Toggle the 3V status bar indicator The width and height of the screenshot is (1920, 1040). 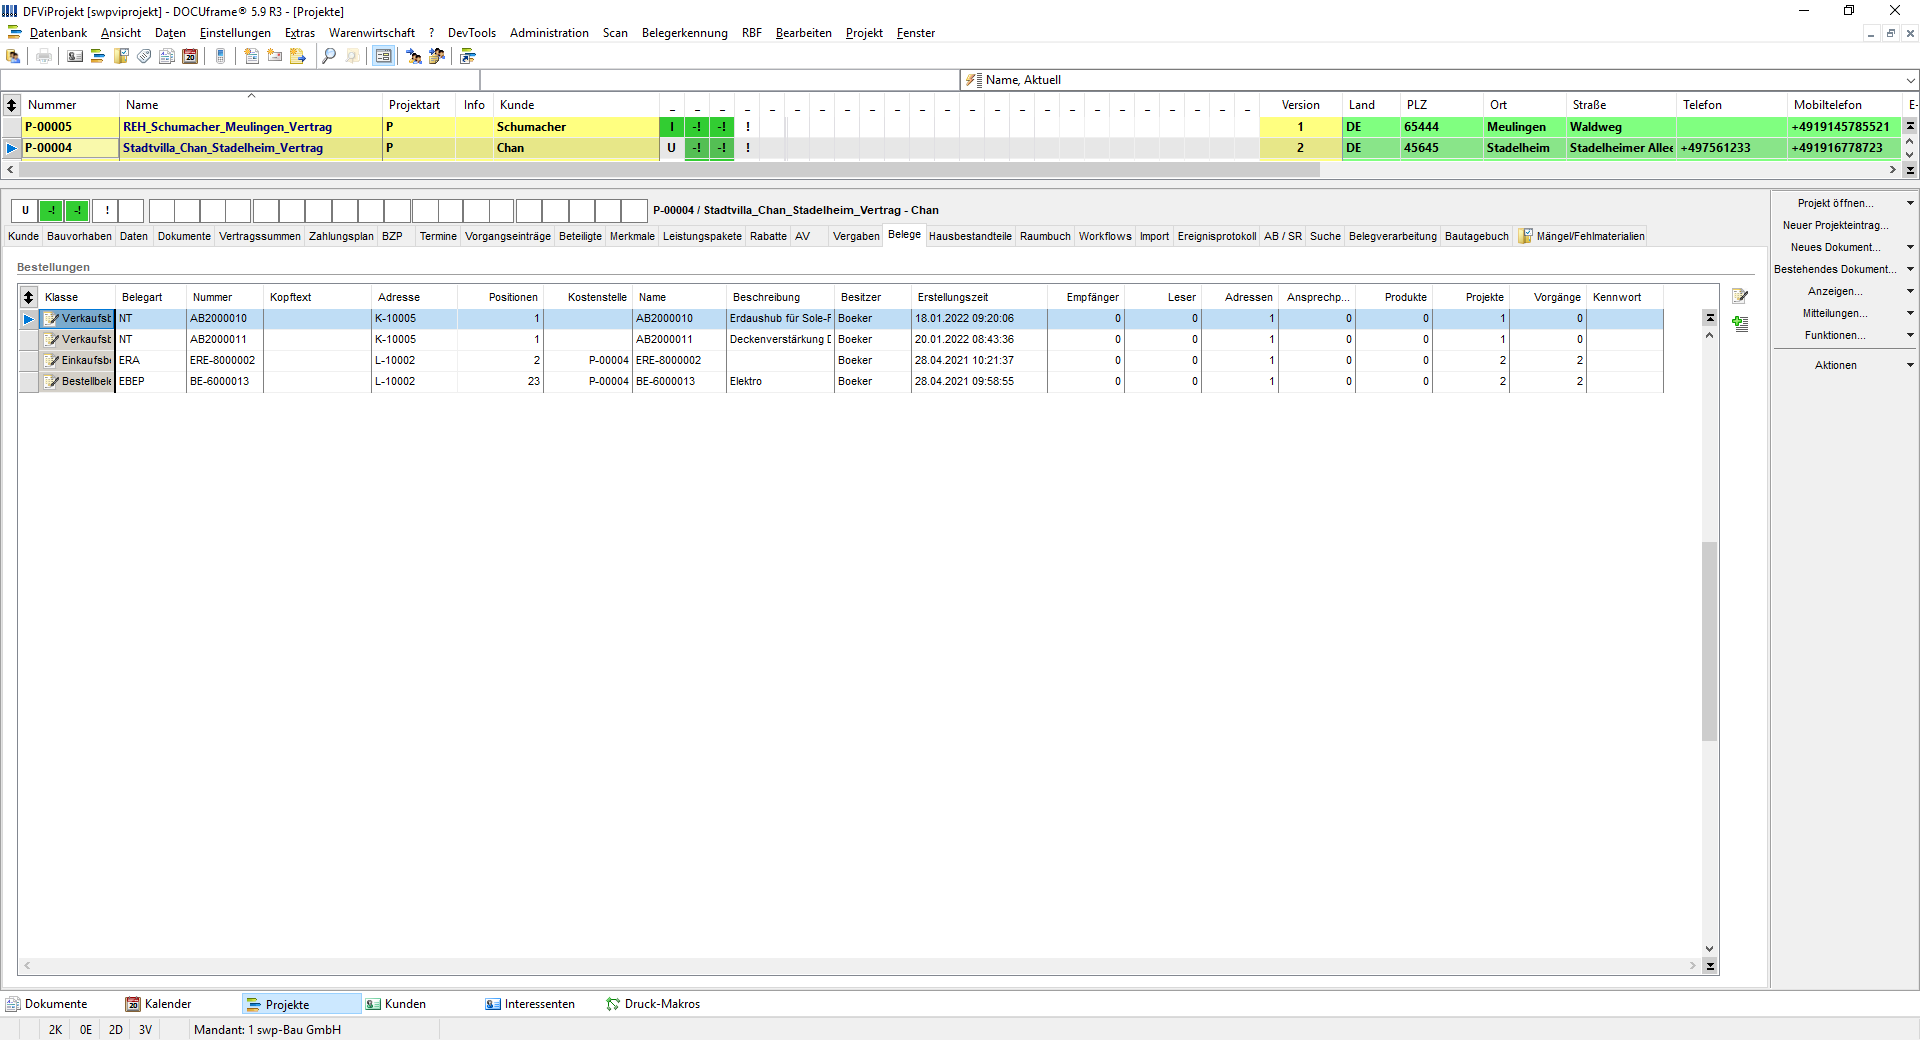[146, 1029]
